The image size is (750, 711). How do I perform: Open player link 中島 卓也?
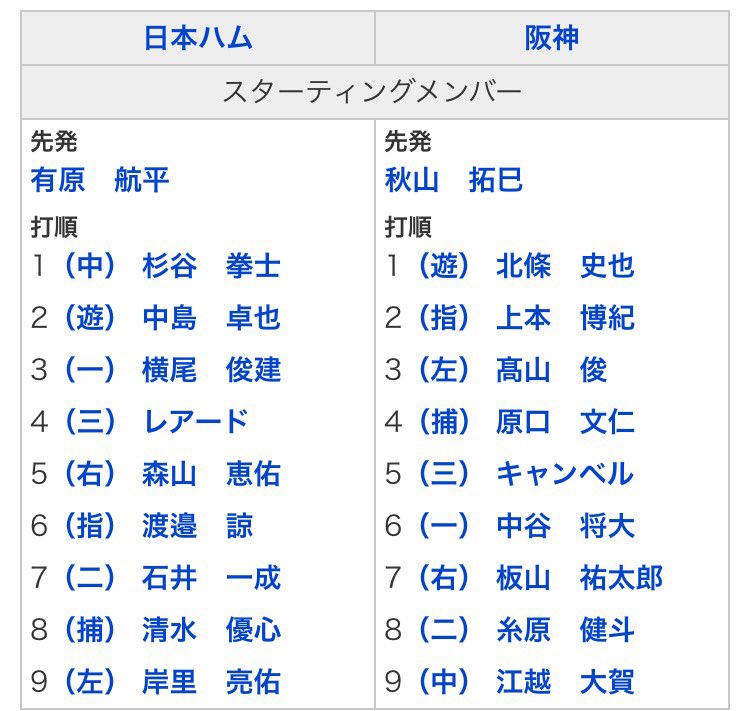point(211,319)
